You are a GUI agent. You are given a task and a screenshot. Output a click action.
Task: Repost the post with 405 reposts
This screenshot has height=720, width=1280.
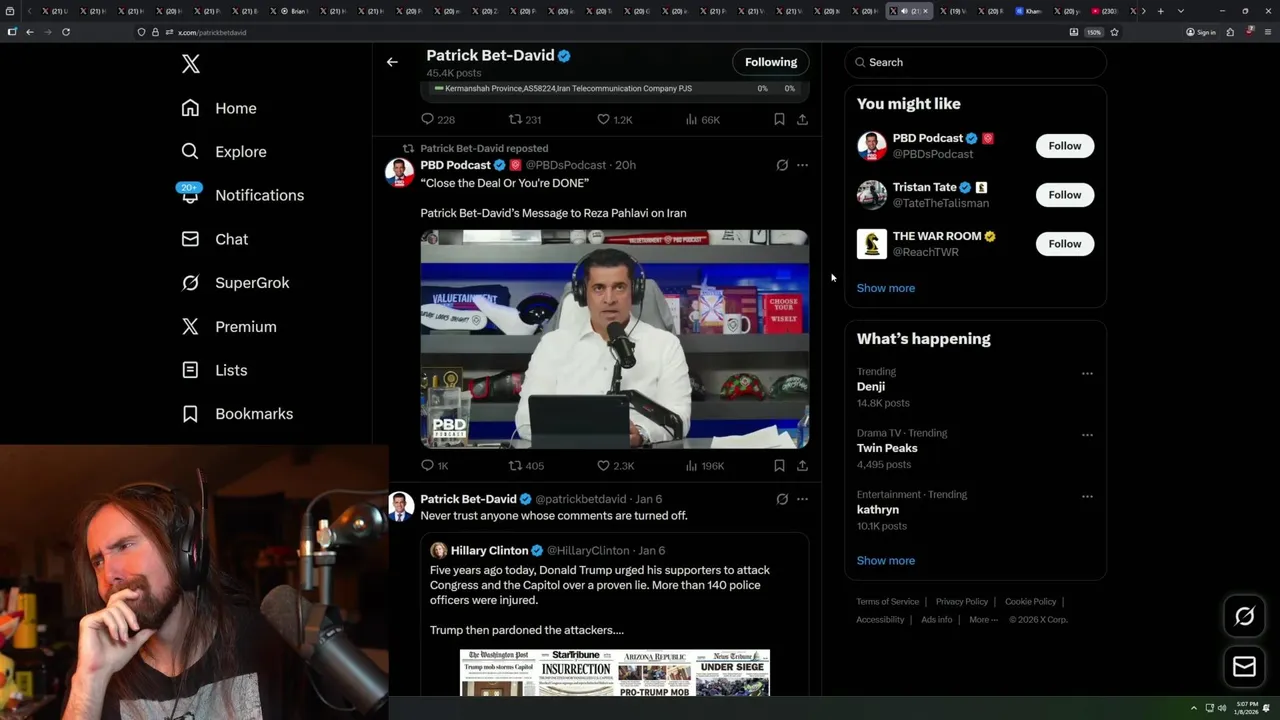(526, 466)
